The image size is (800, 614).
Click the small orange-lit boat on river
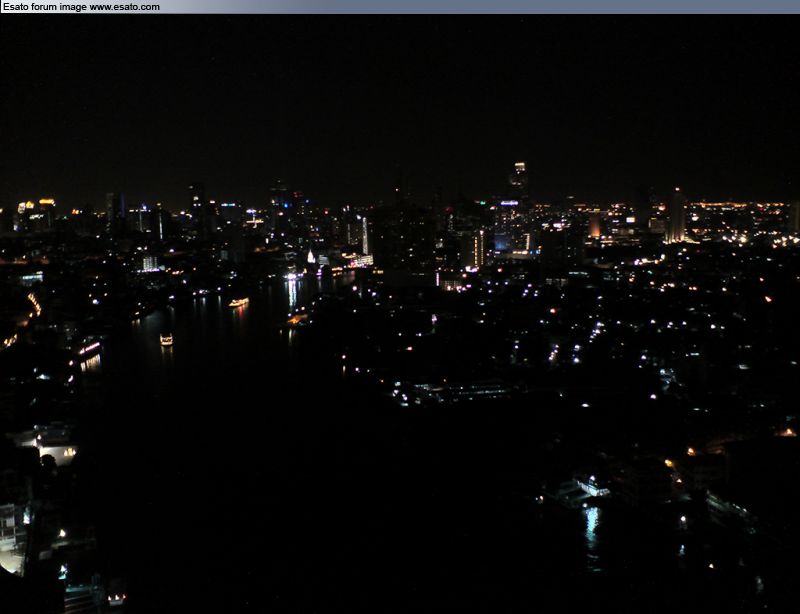[x=166, y=340]
